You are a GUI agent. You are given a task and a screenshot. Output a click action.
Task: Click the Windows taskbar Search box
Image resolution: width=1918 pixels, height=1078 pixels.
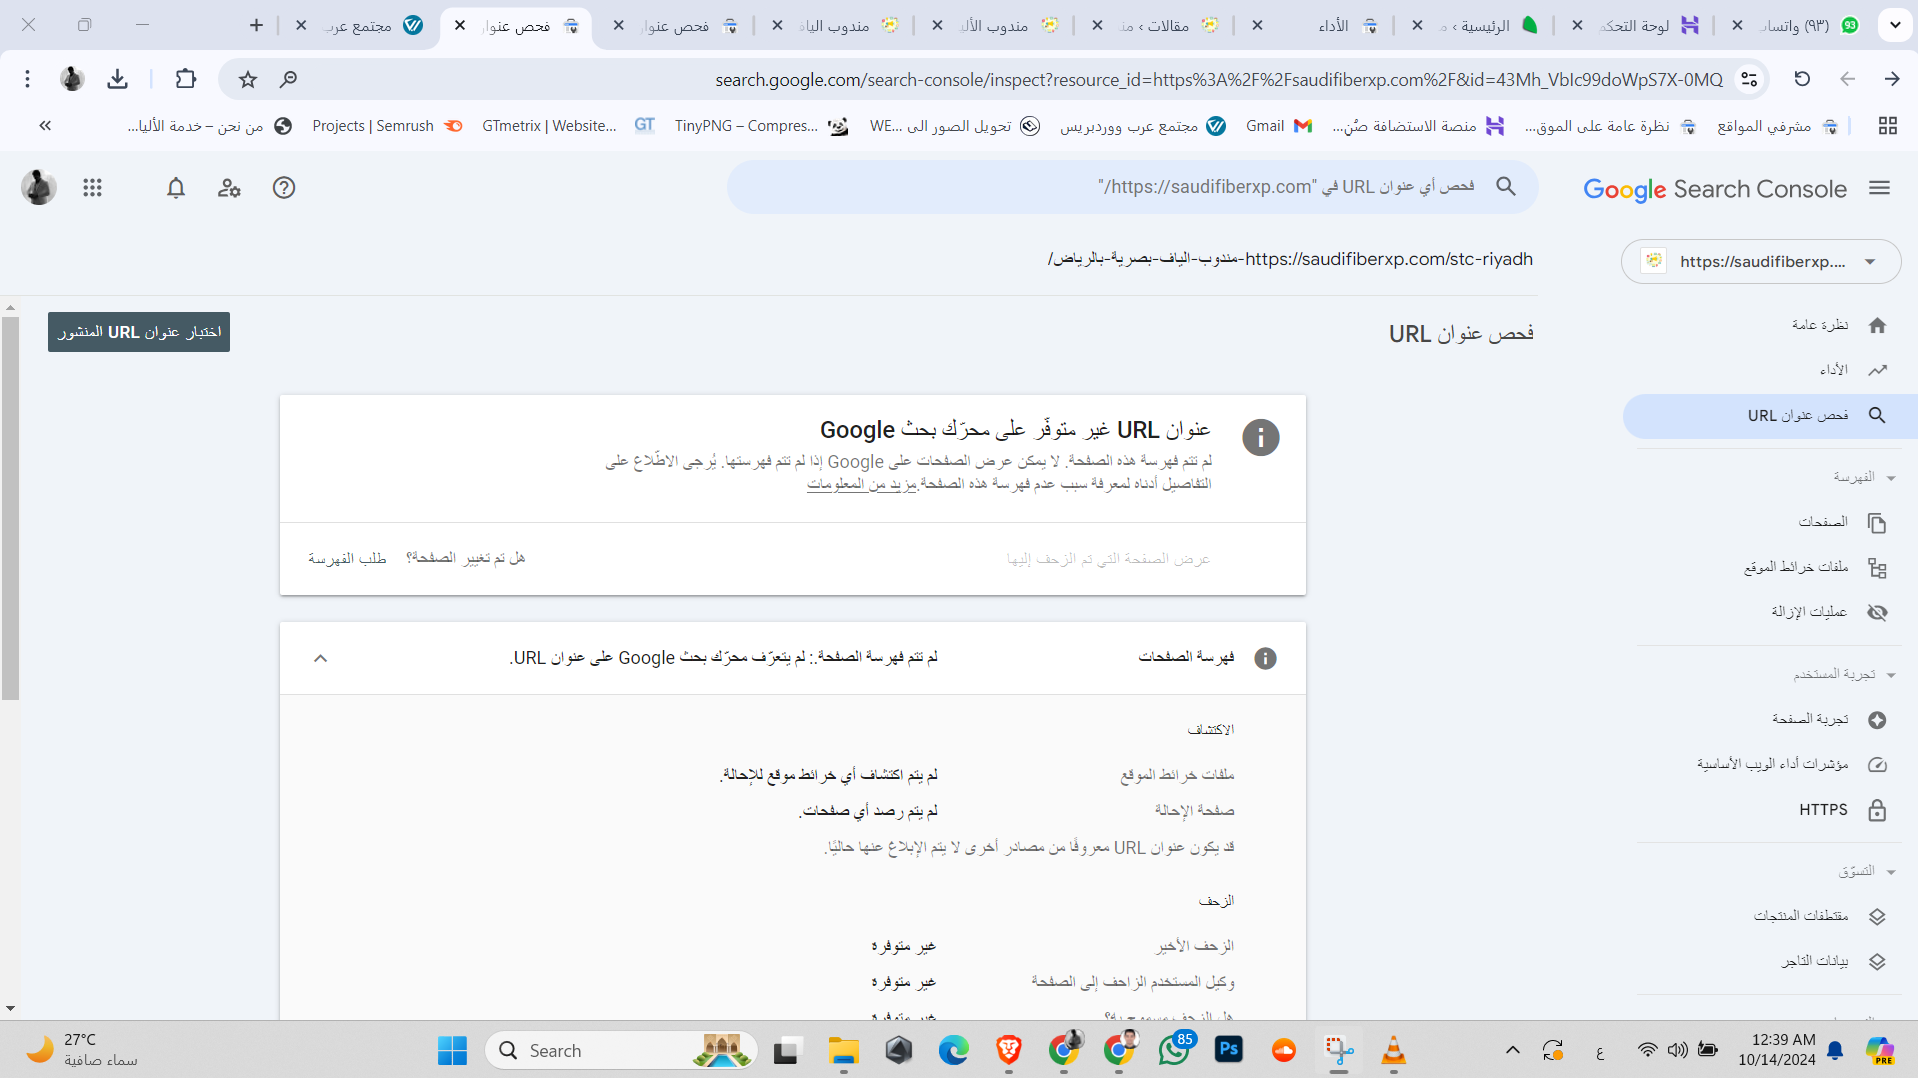(x=621, y=1050)
